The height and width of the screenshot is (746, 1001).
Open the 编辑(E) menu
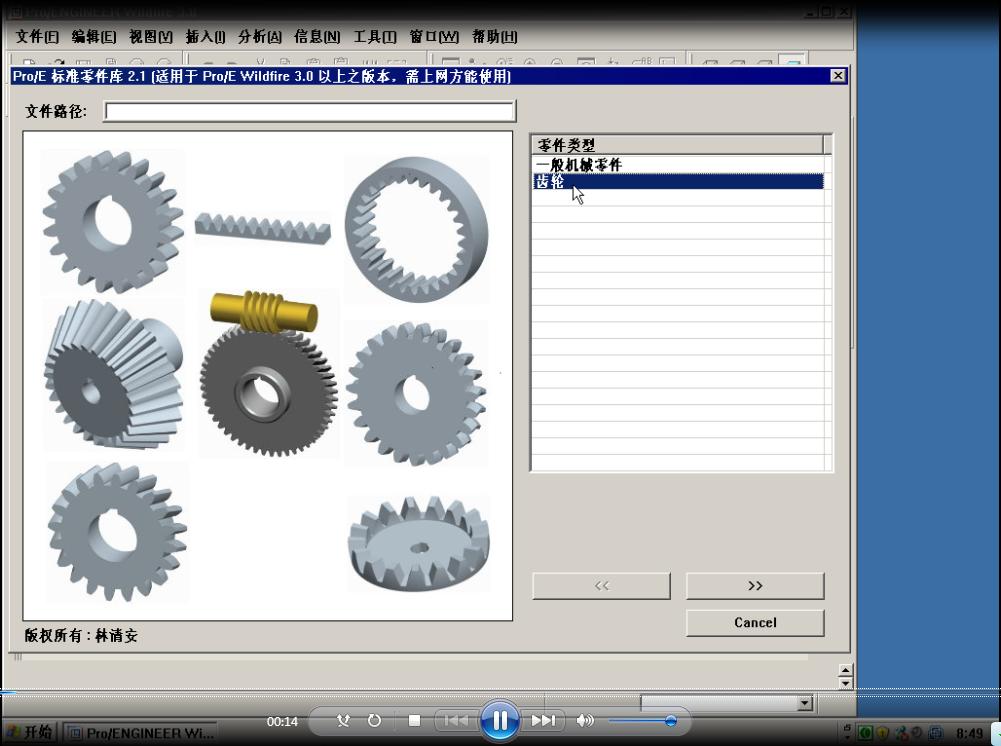coord(94,37)
